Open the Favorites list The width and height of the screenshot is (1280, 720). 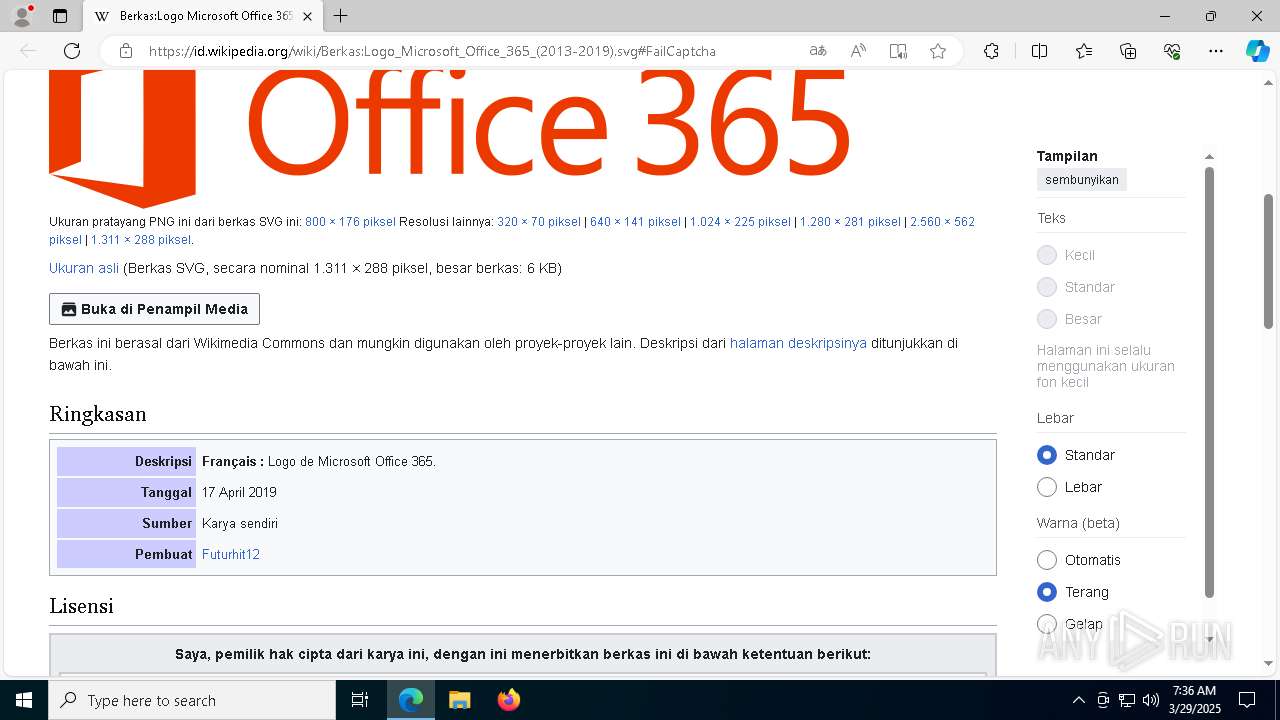pyautogui.click(x=1084, y=51)
